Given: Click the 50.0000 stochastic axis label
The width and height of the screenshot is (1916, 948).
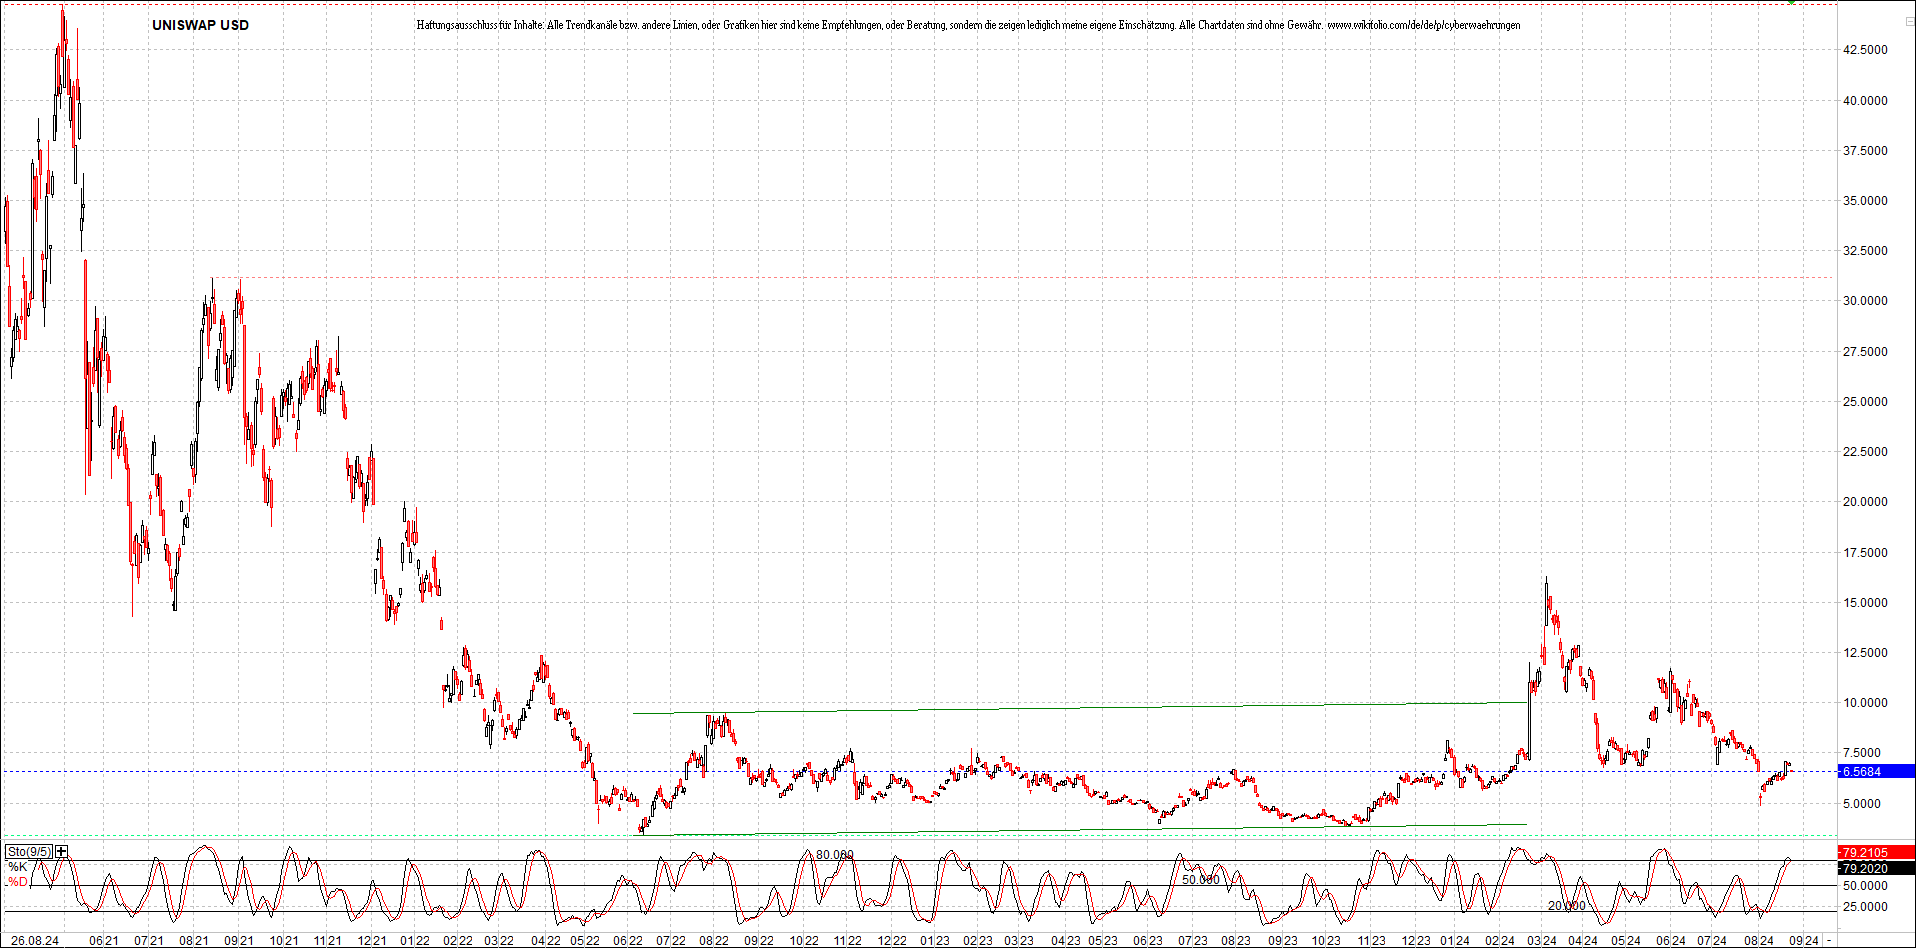Looking at the screenshot, I should [x=1865, y=886].
